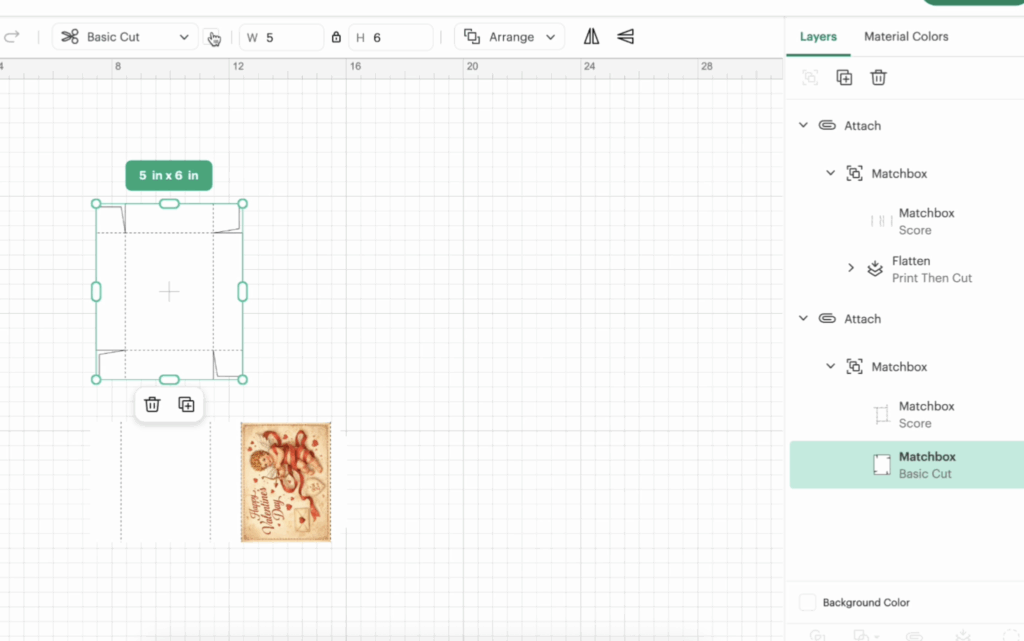Expand the Flatten Print Then Cut layer
Screen dimensions: 1024x641
(x=851, y=268)
